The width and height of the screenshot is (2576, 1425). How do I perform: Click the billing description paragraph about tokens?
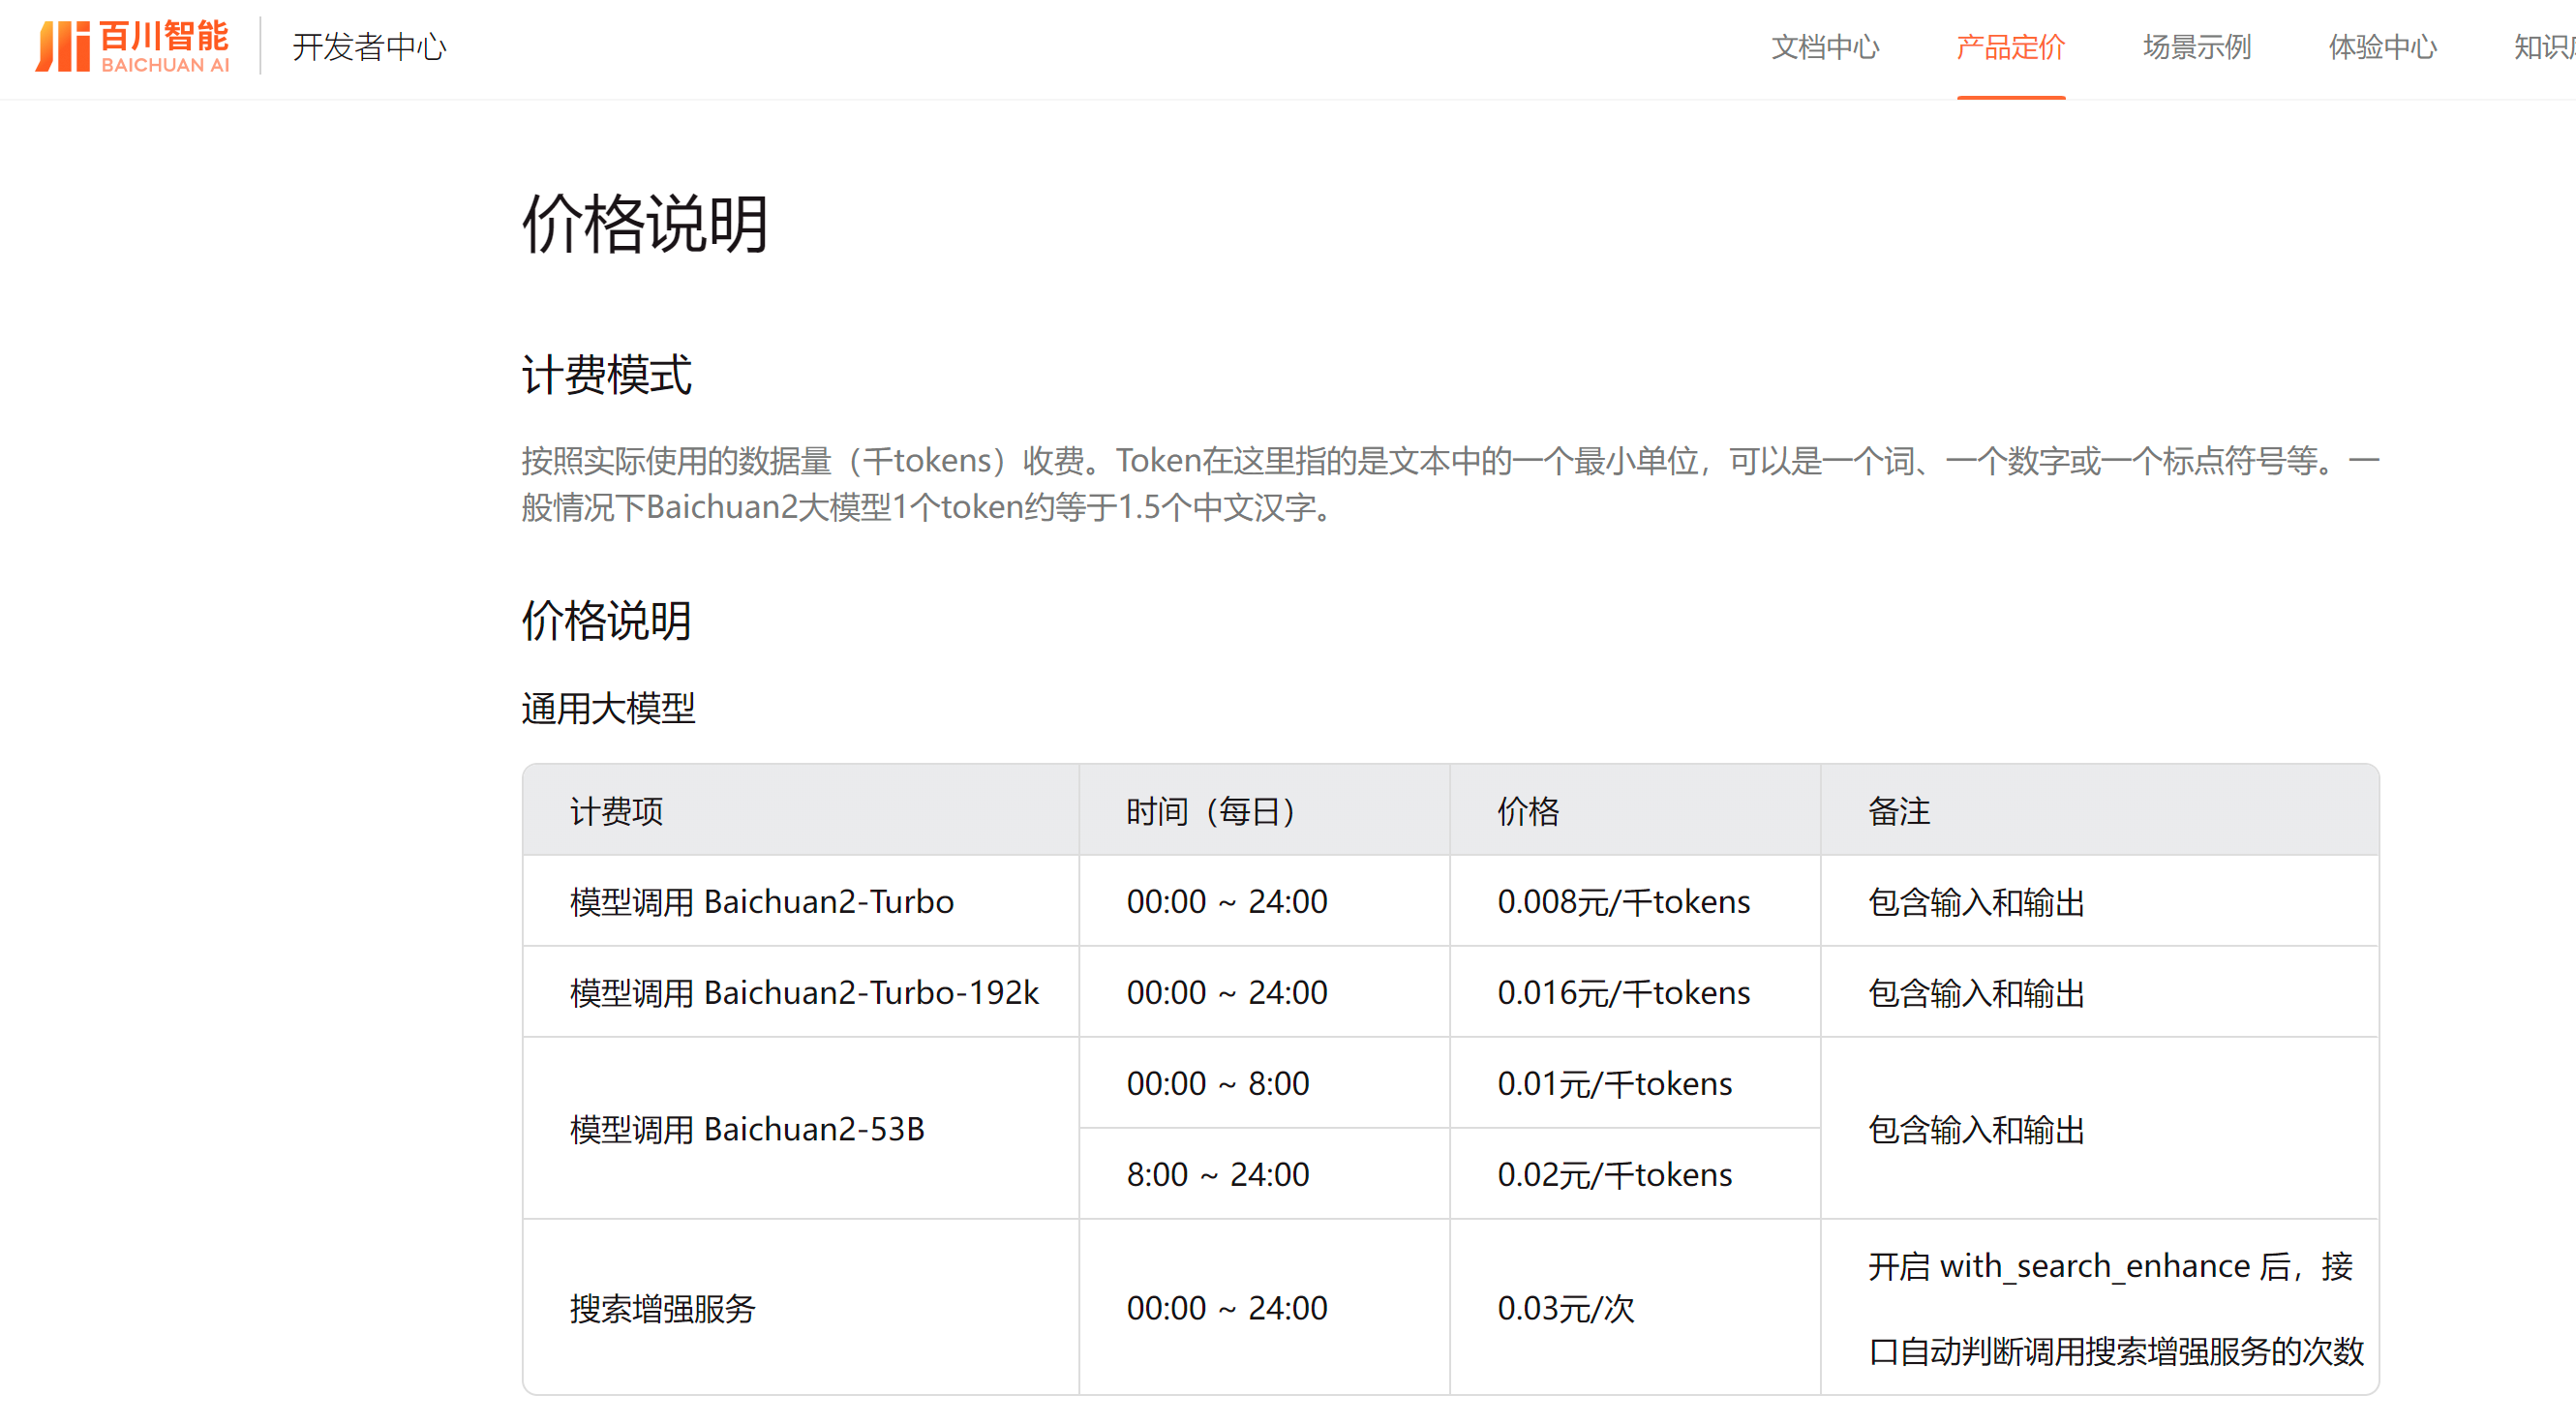click(x=1450, y=484)
